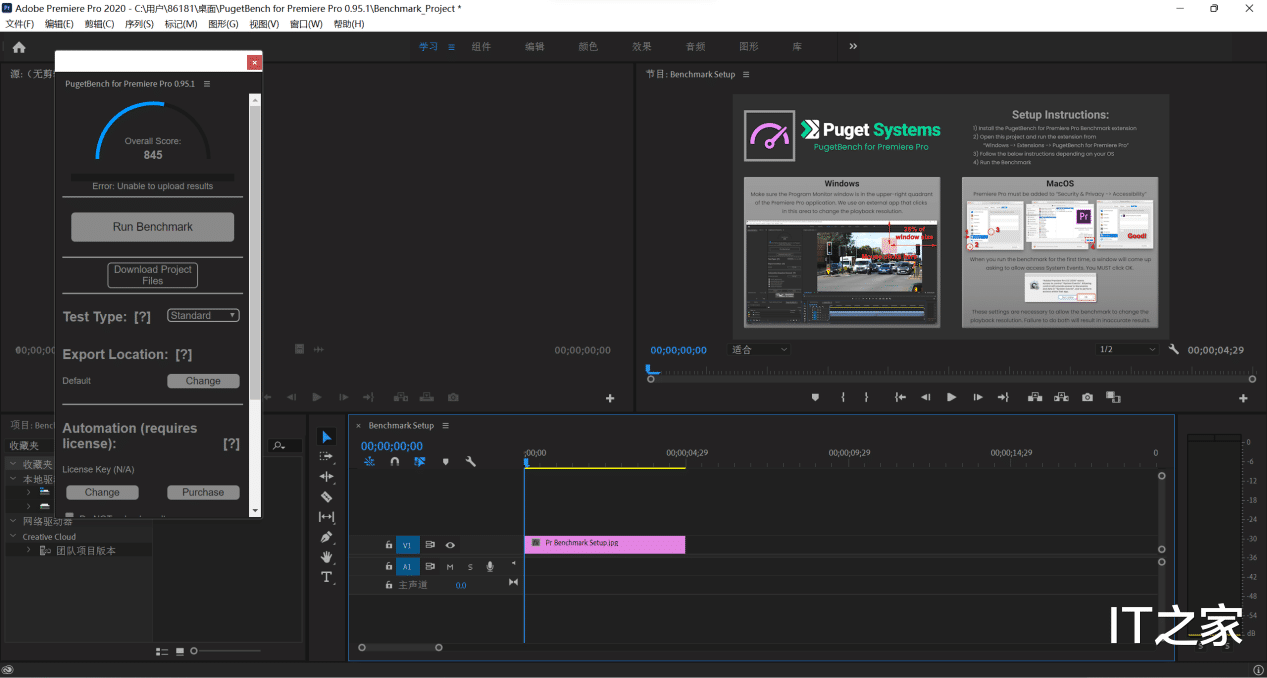
Task: Open playback resolution 1/2 dropdown
Action: pyautogui.click(x=1127, y=349)
